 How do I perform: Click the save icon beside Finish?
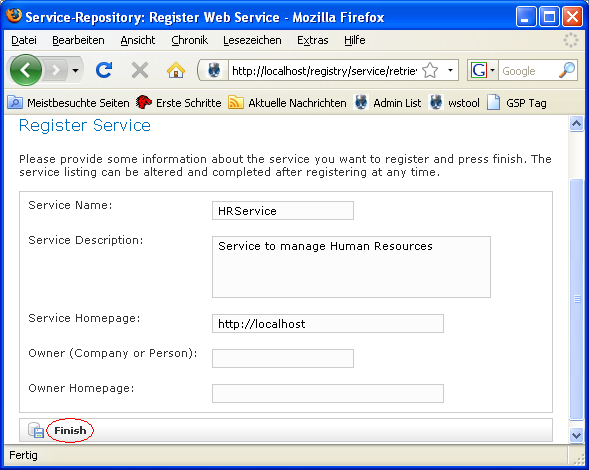click(x=36, y=430)
